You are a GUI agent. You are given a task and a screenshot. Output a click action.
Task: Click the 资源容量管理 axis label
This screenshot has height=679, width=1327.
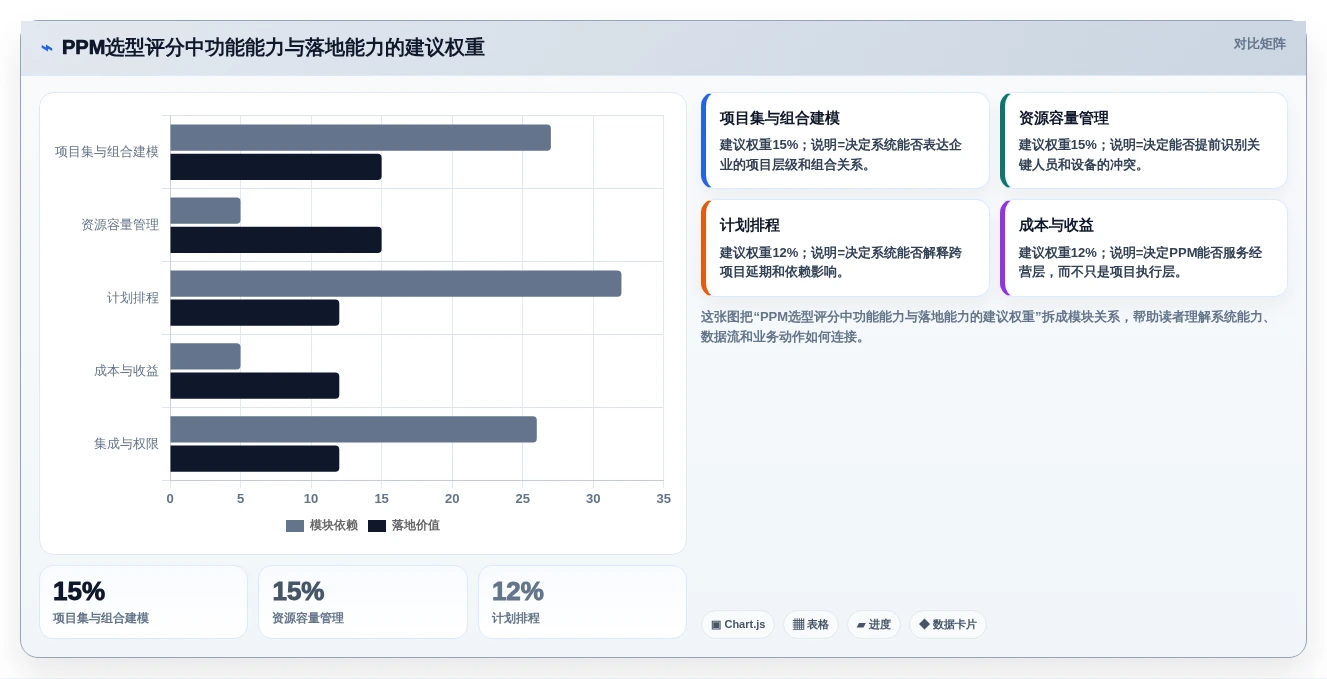(x=120, y=225)
